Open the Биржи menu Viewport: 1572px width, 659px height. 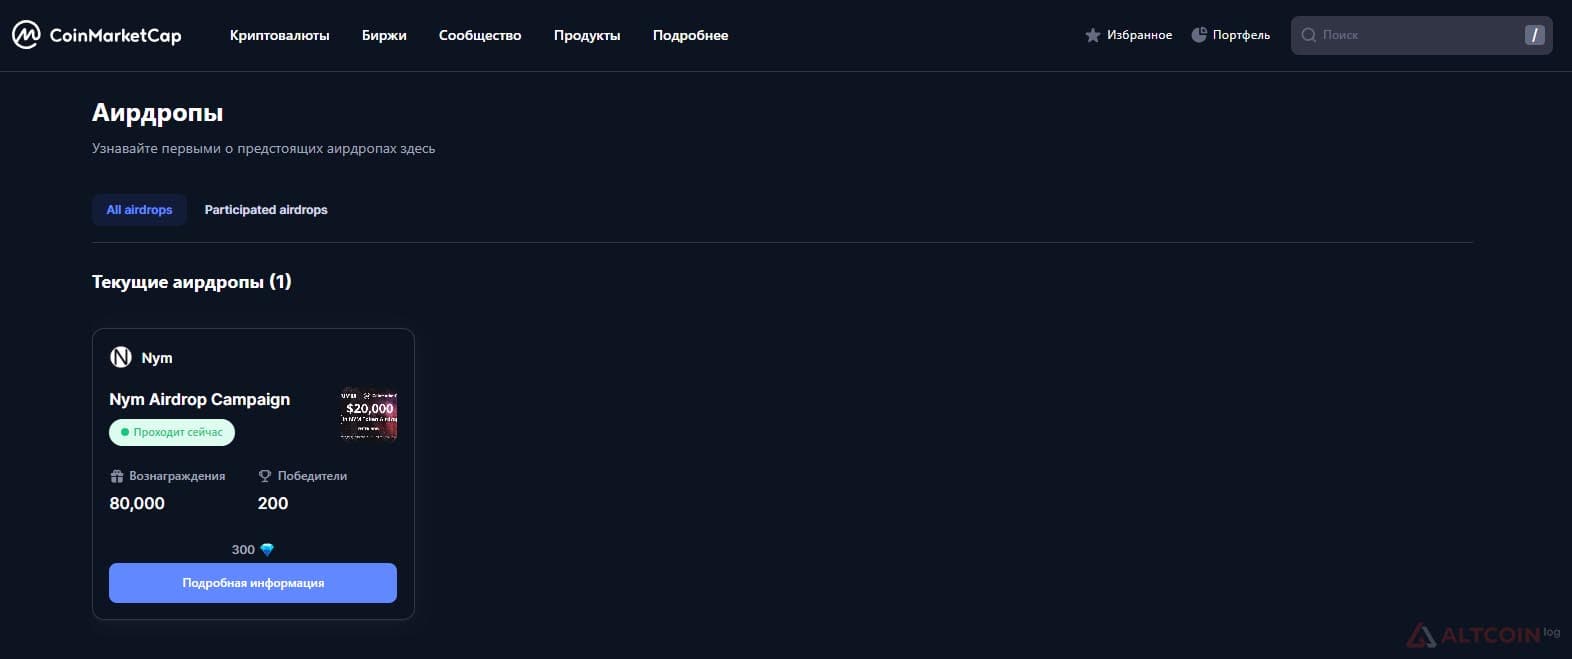pyautogui.click(x=384, y=35)
